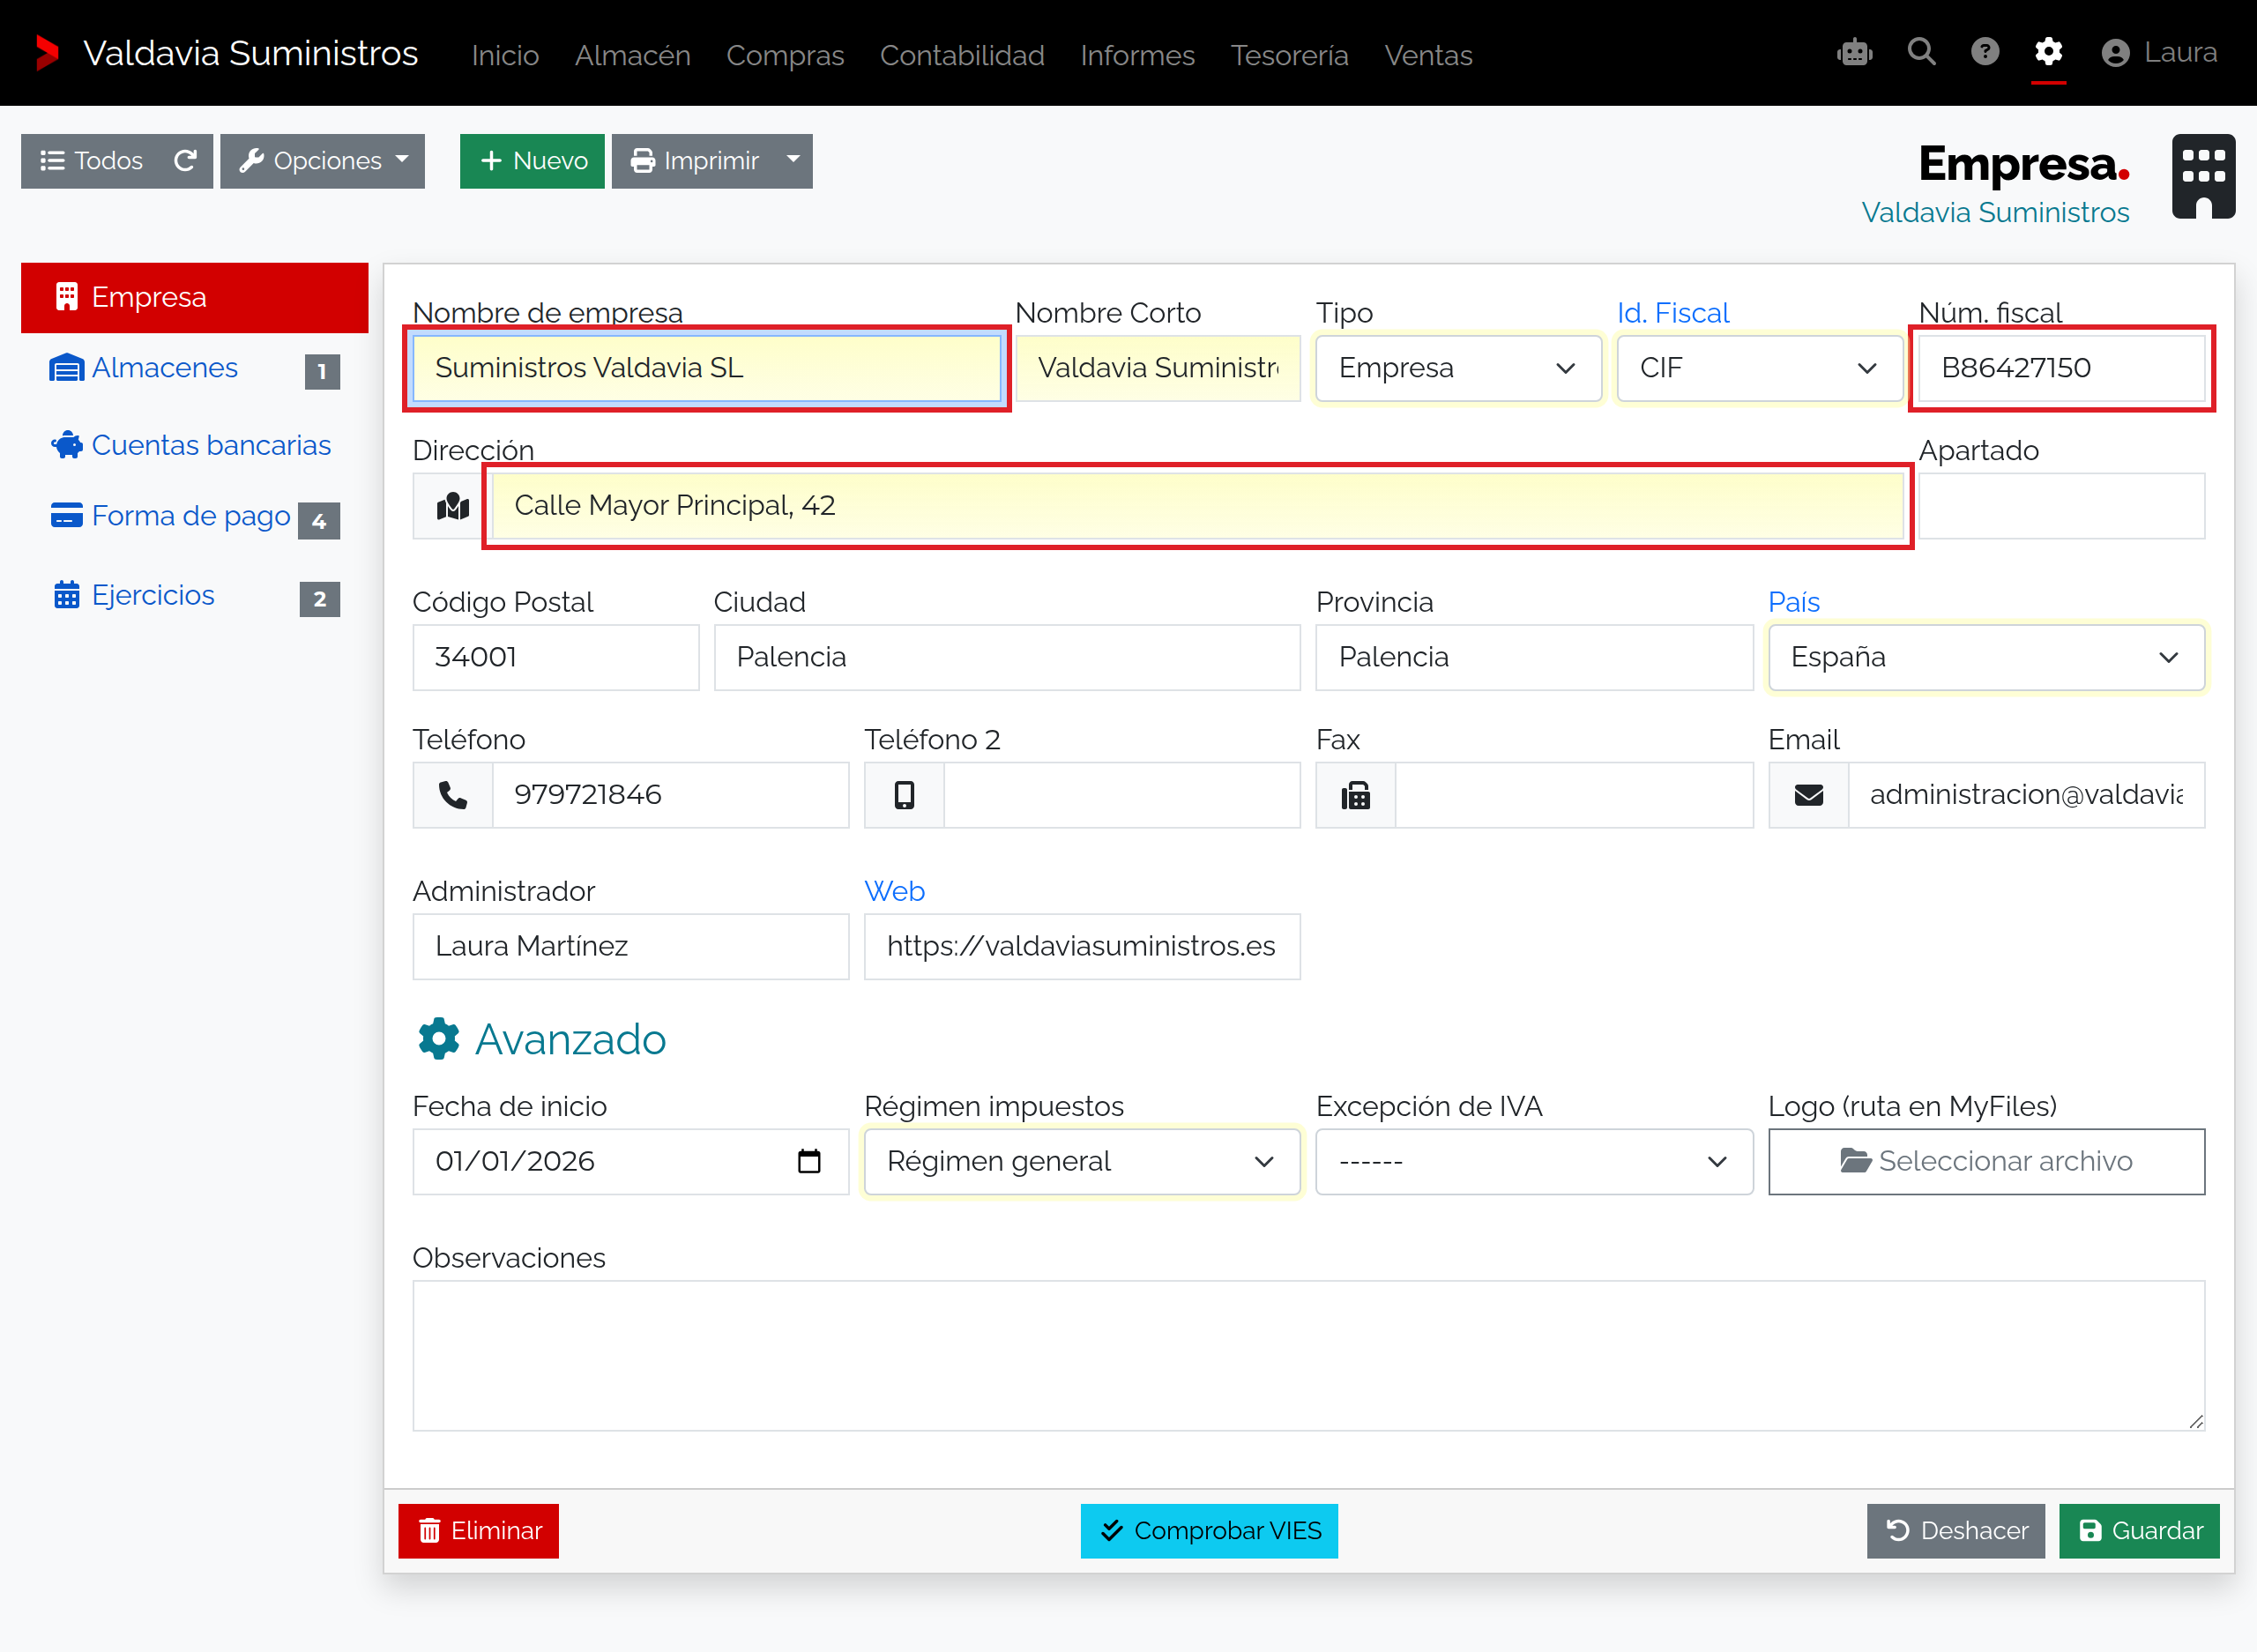Open the help question mark icon

1984,52
